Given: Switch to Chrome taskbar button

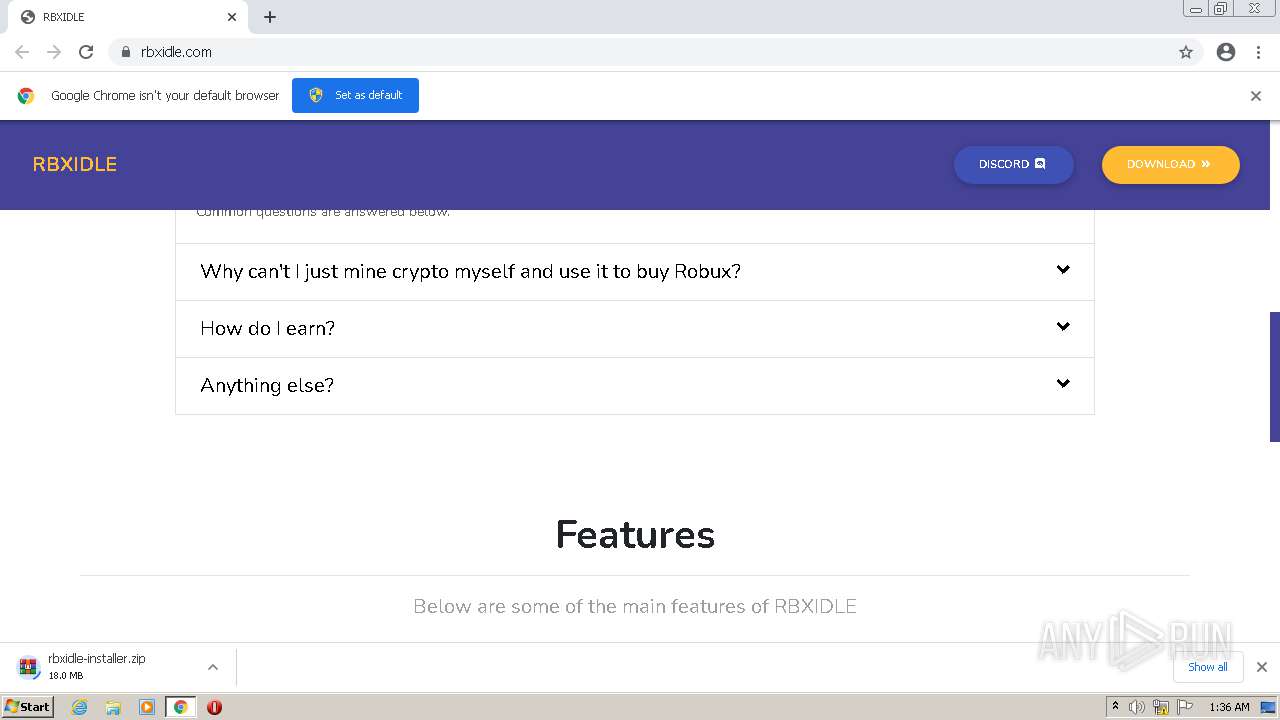Looking at the screenshot, I should (180, 707).
